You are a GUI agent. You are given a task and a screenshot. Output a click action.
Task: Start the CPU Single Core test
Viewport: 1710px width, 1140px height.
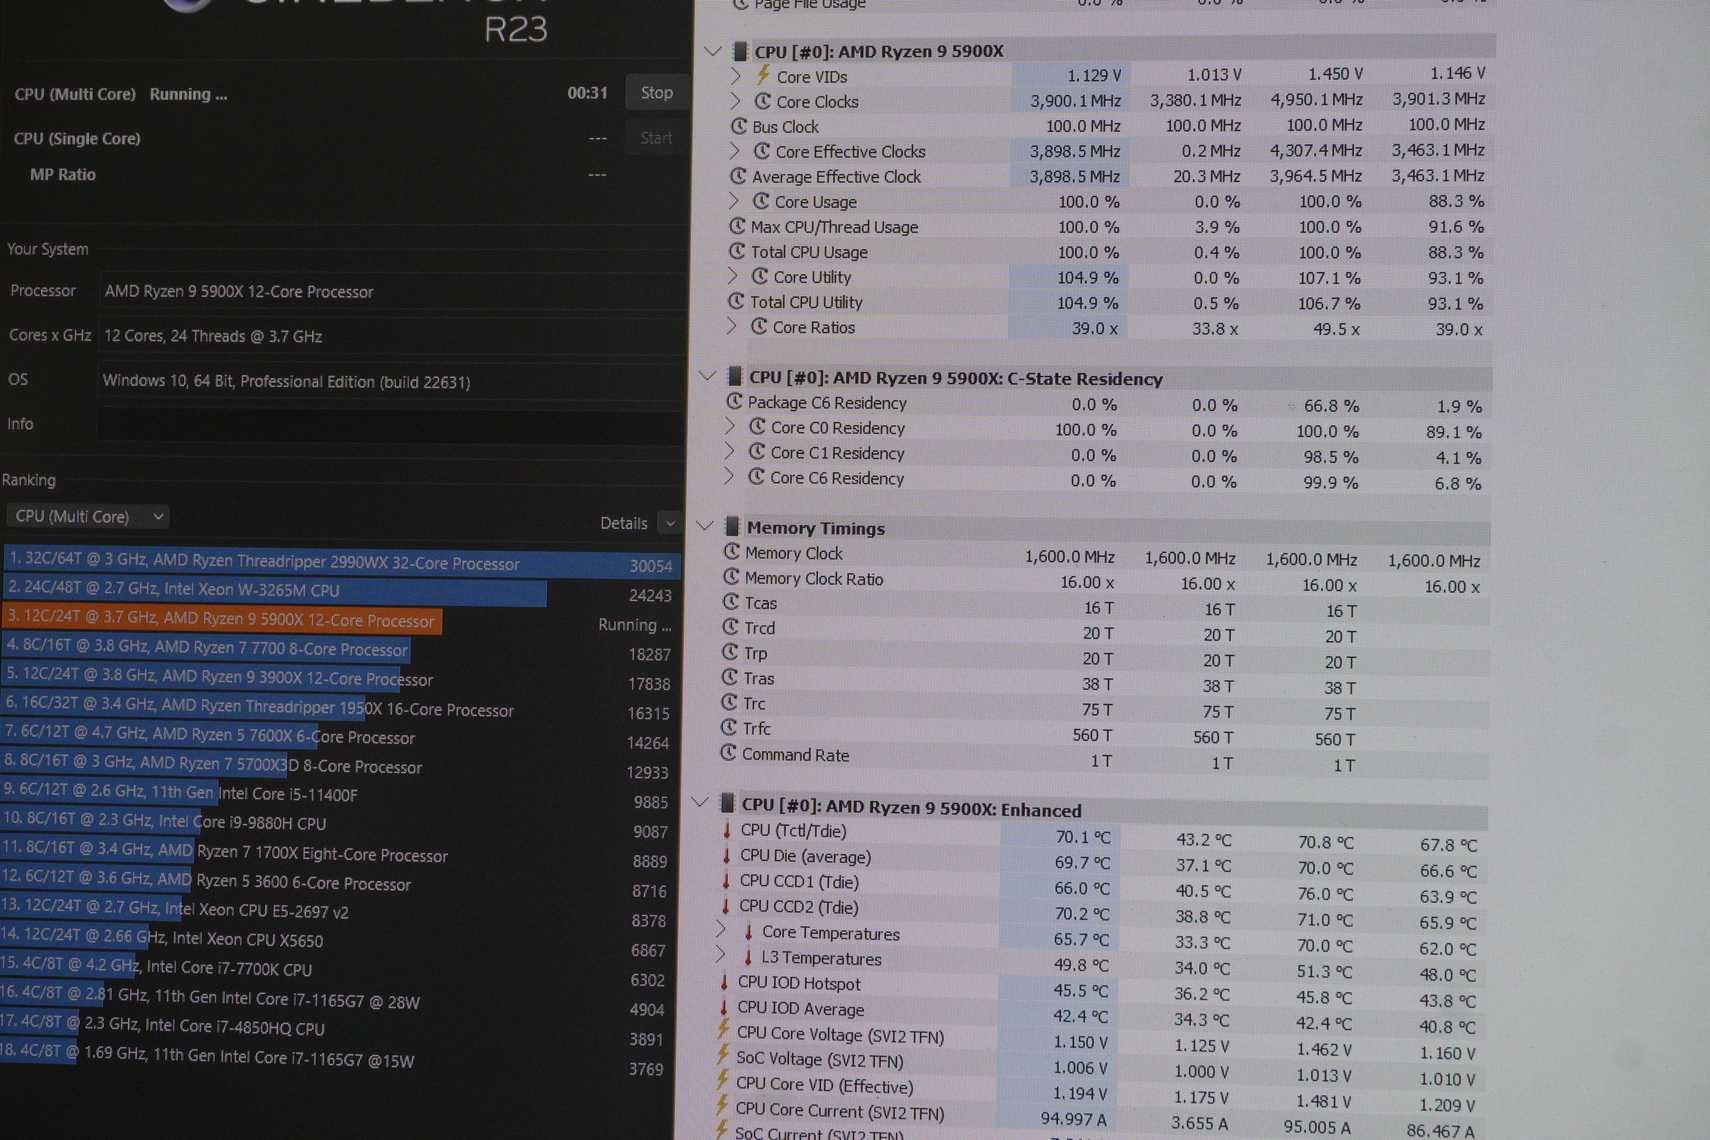click(656, 138)
